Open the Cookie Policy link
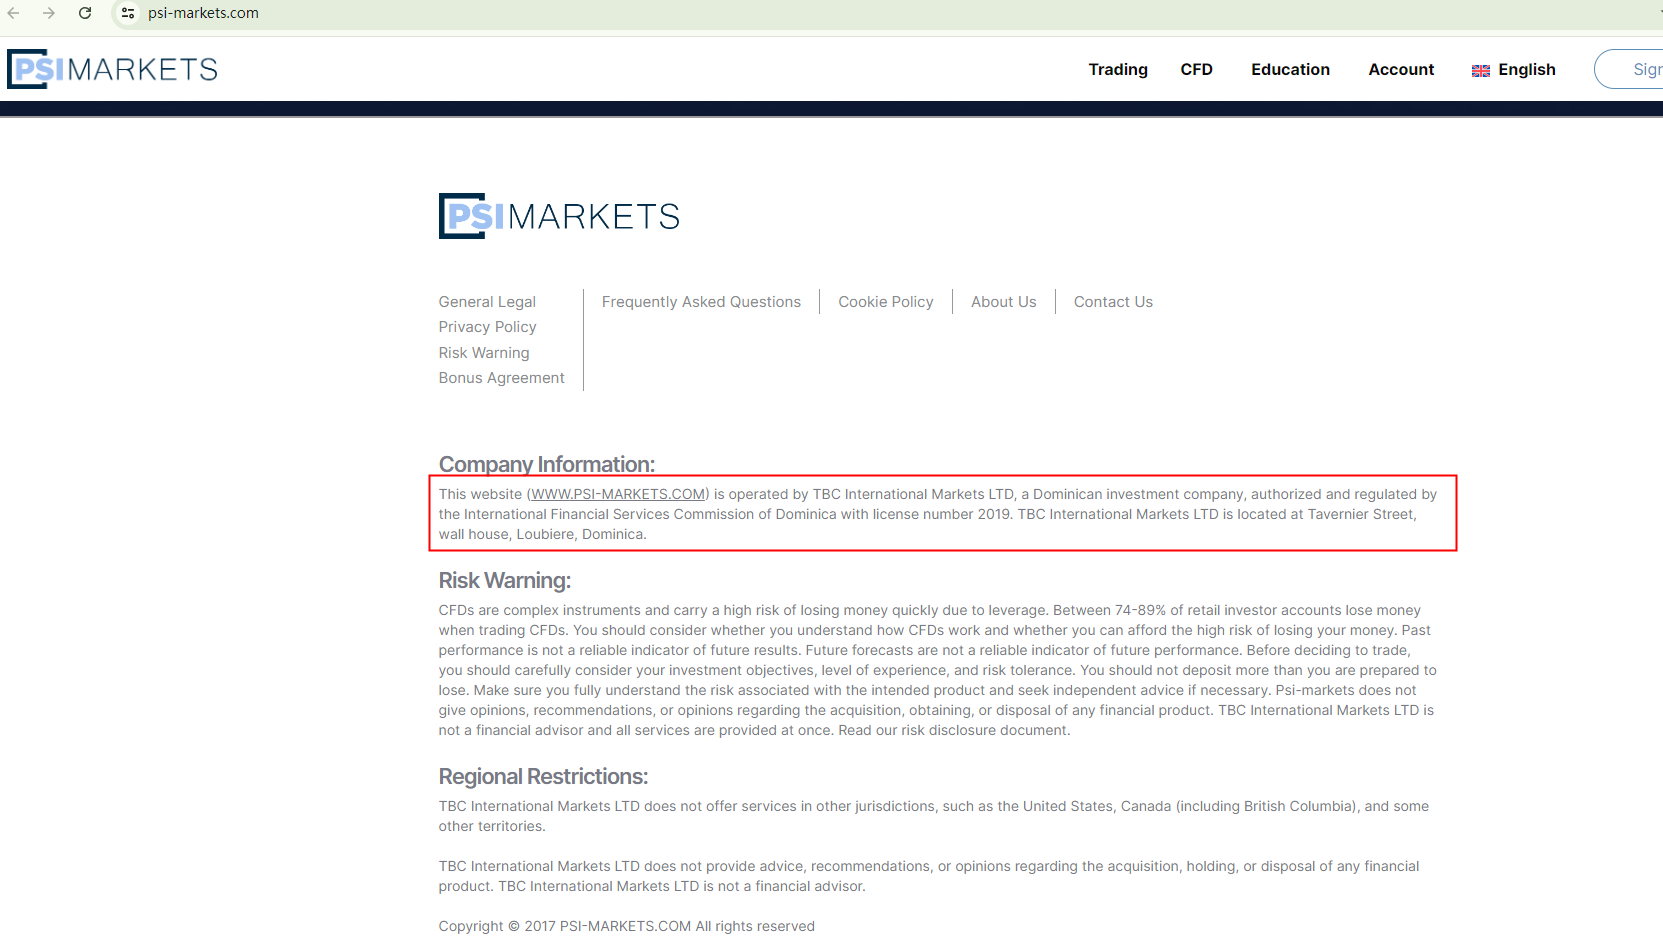 click(x=886, y=302)
